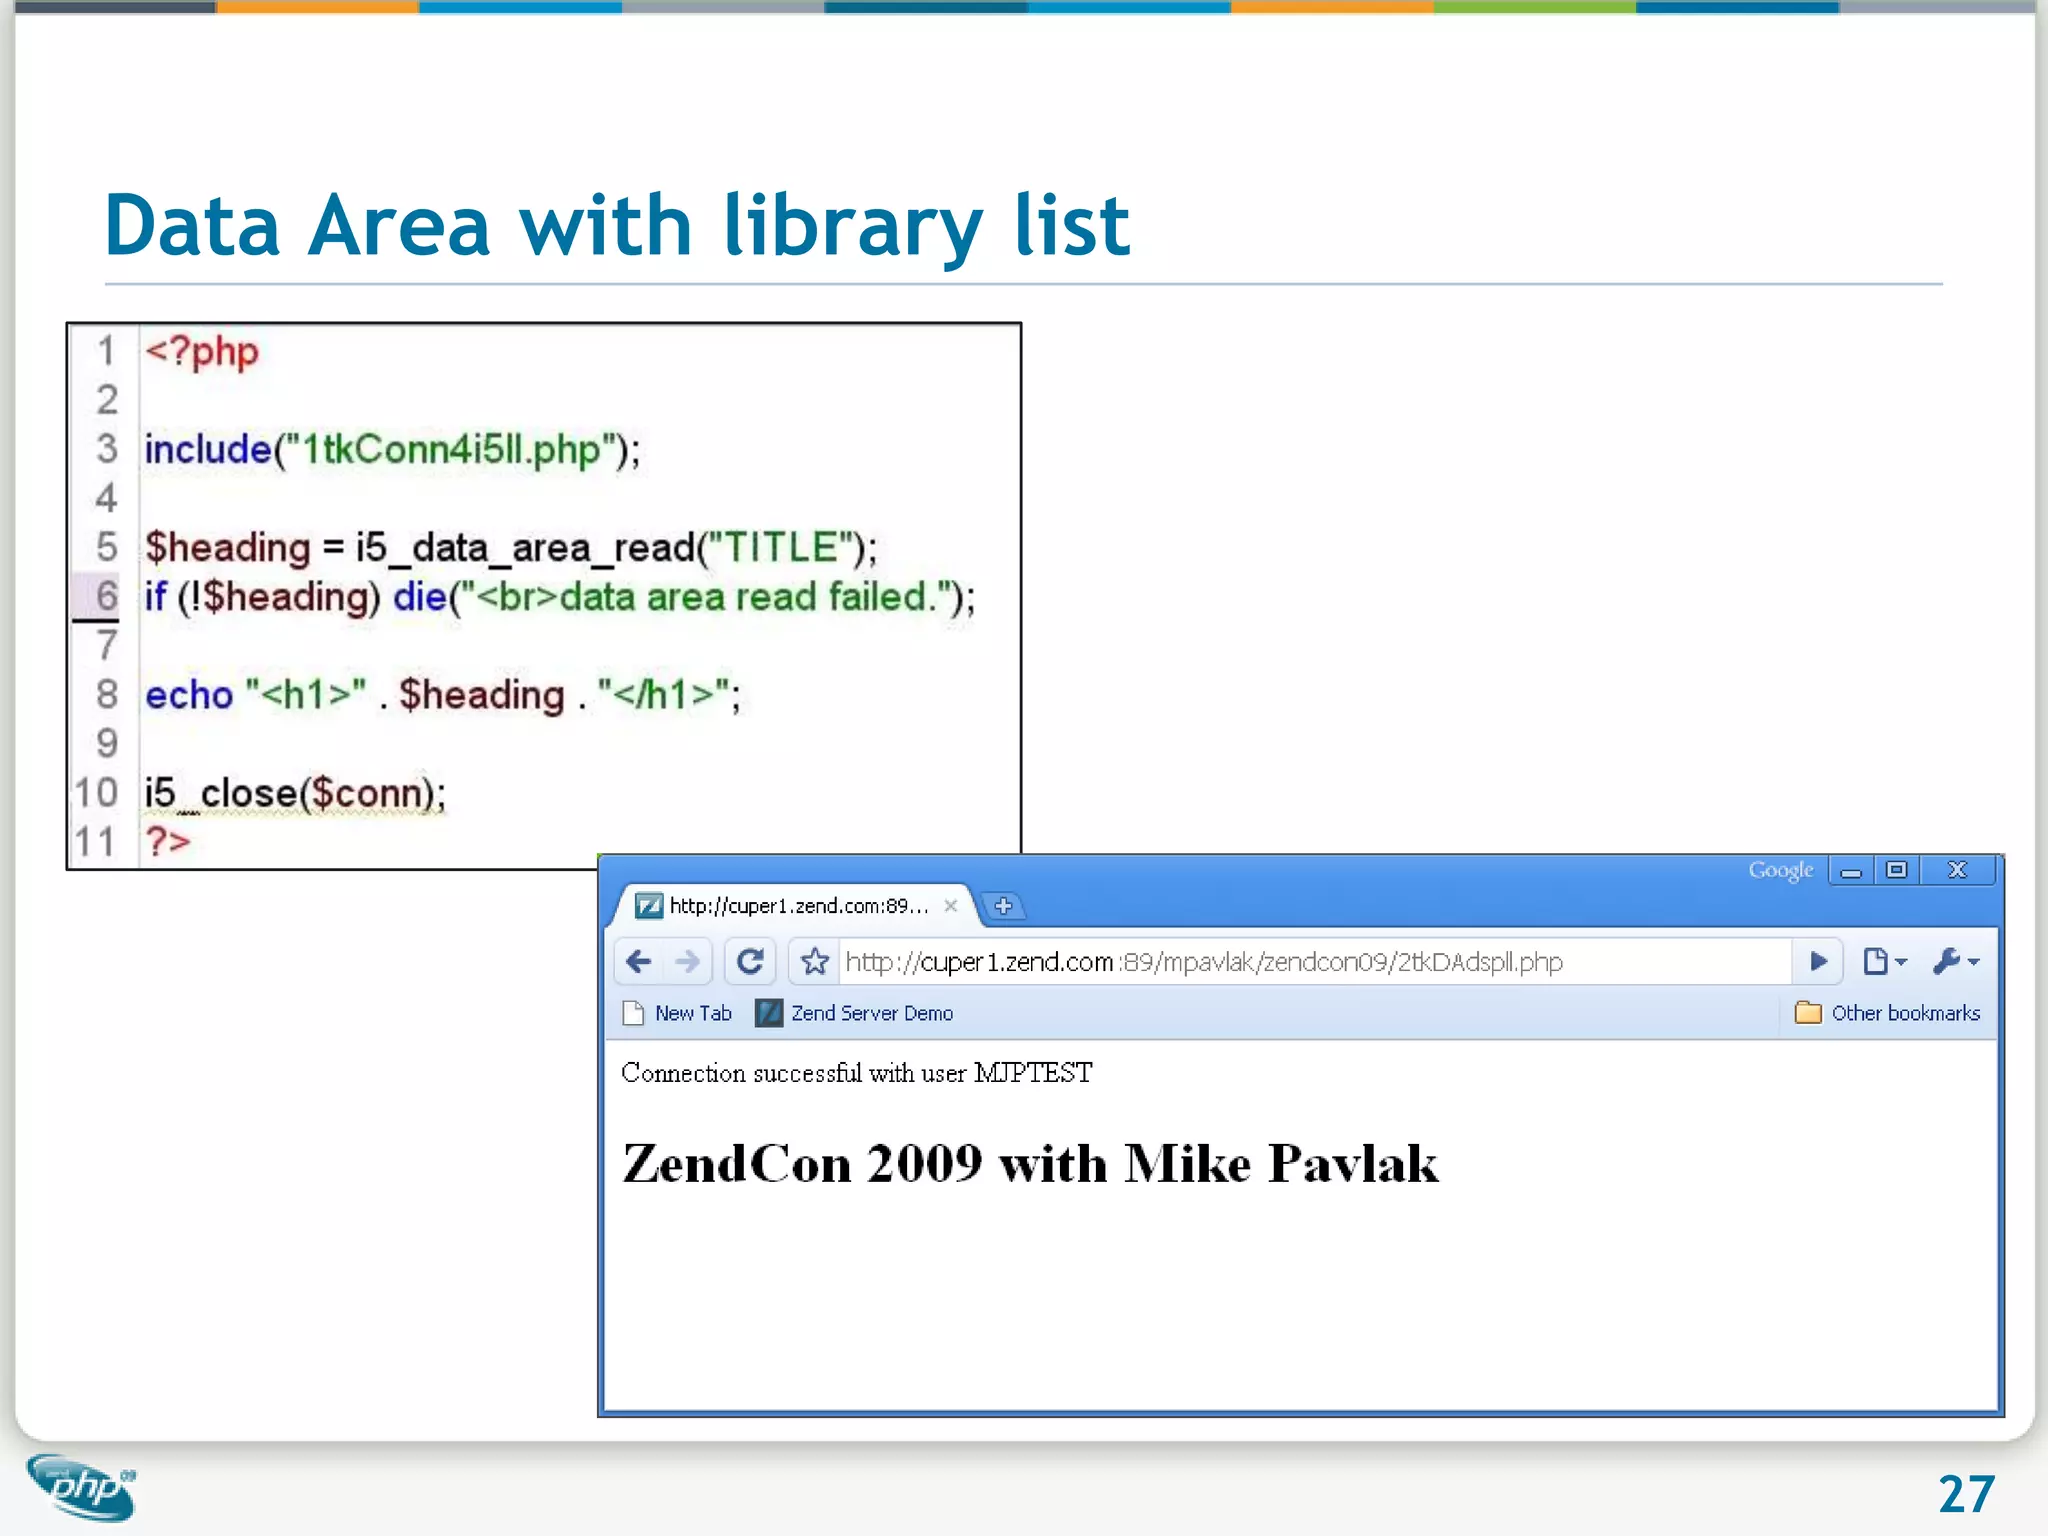Click the browser Back arrow button

point(639,961)
